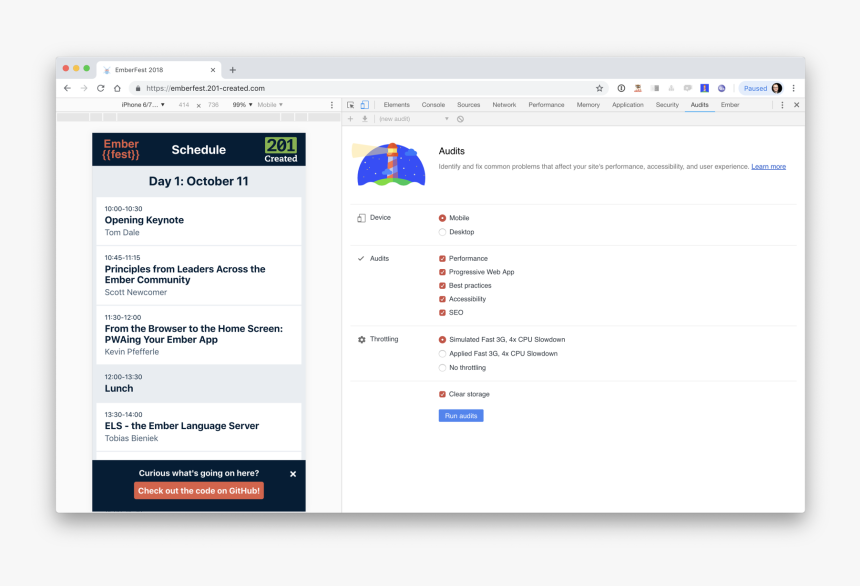Select Applied Fast 3G throttling option
The height and width of the screenshot is (586, 860).
442,354
